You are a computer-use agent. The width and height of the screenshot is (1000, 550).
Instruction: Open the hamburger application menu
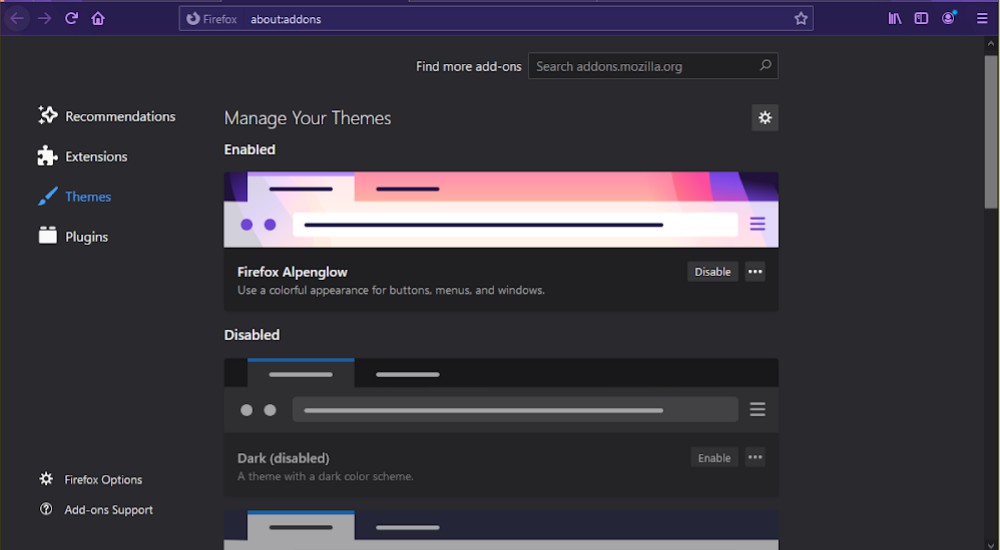pos(982,19)
